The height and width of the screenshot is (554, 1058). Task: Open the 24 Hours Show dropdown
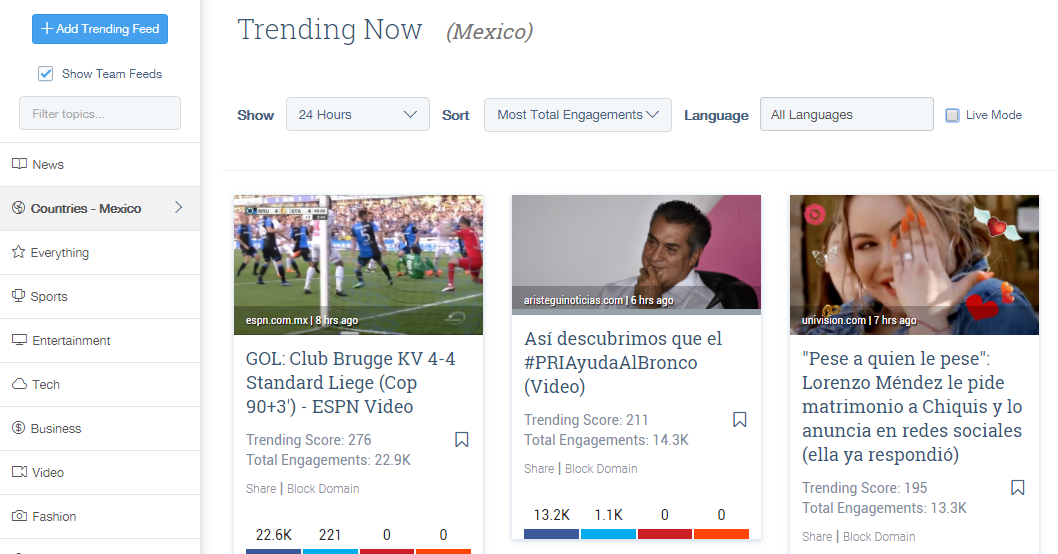358,114
